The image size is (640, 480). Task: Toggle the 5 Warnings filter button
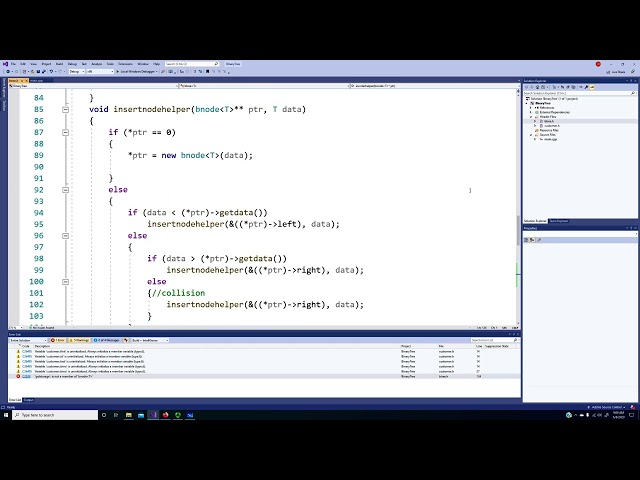[79, 340]
